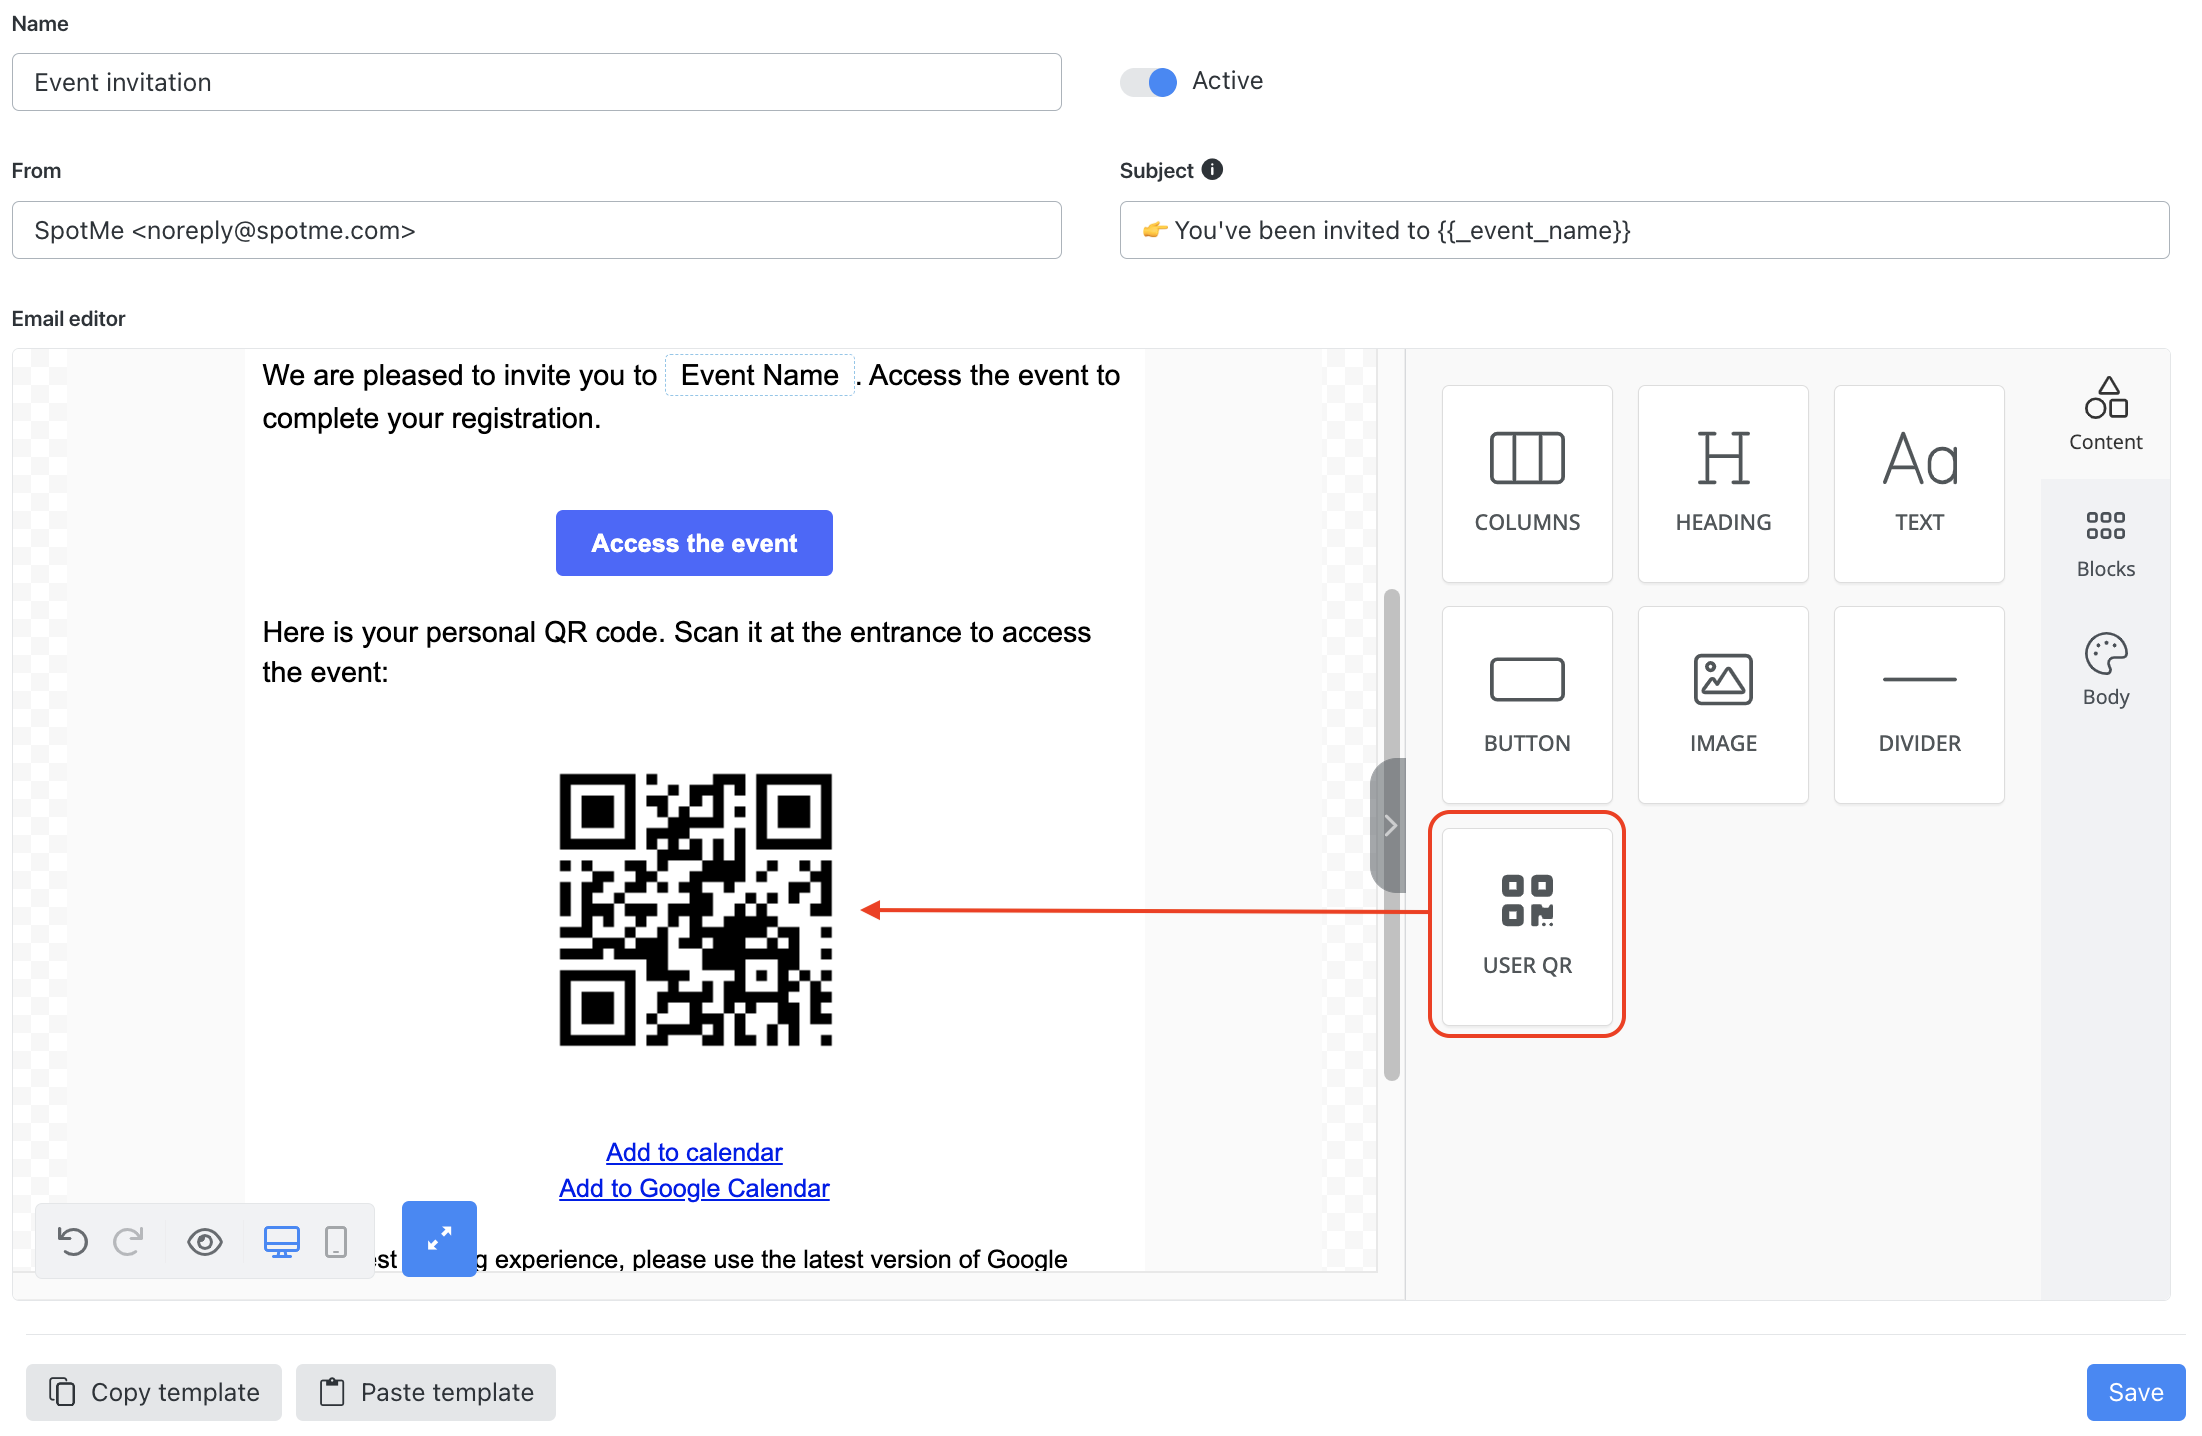Add a Text content block
Image resolution: width=2202 pixels, height=1436 pixels.
(1919, 483)
